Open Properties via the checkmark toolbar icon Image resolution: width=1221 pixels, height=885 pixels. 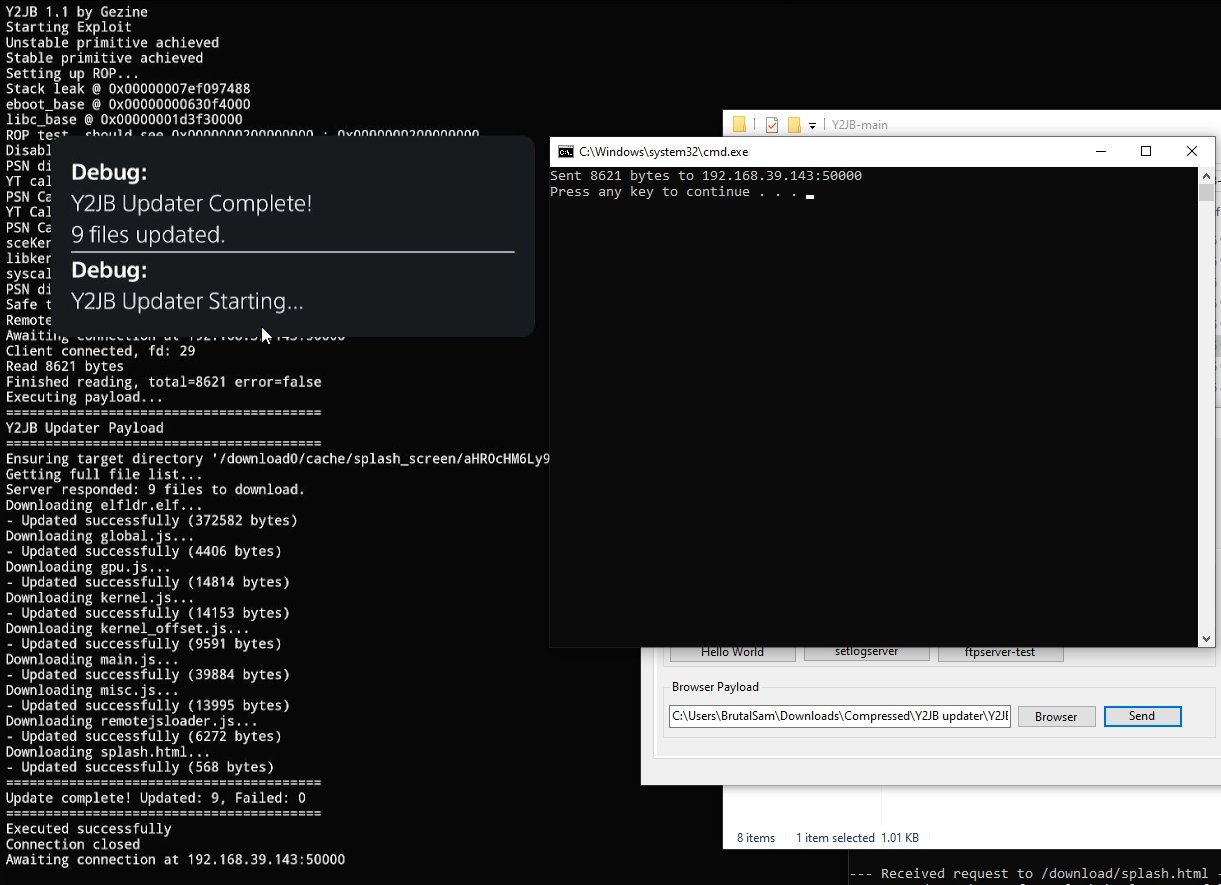771,125
